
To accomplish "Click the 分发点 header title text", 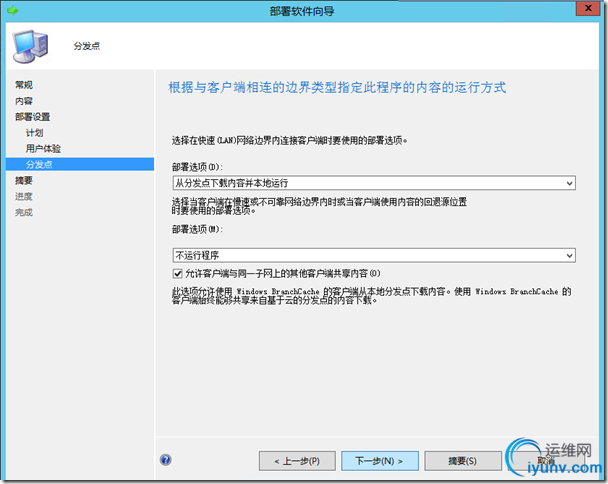I will pos(87,46).
